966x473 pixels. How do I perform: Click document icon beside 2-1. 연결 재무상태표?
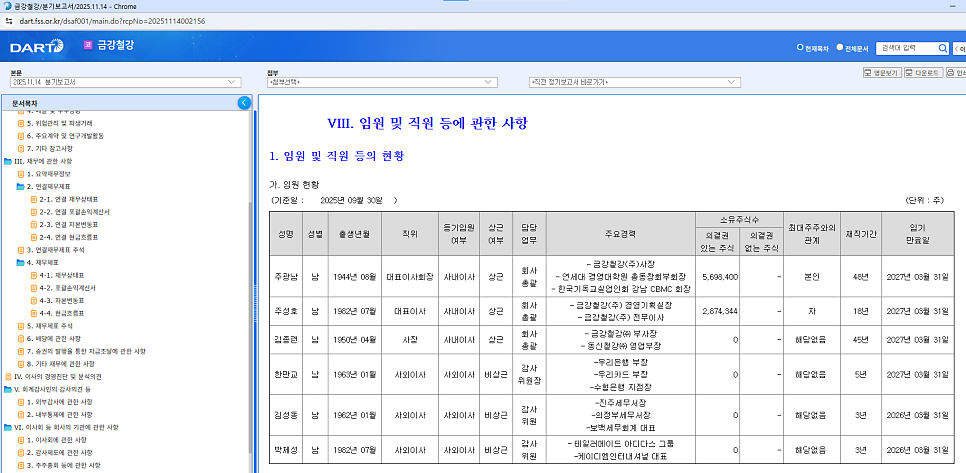coord(34,199)
